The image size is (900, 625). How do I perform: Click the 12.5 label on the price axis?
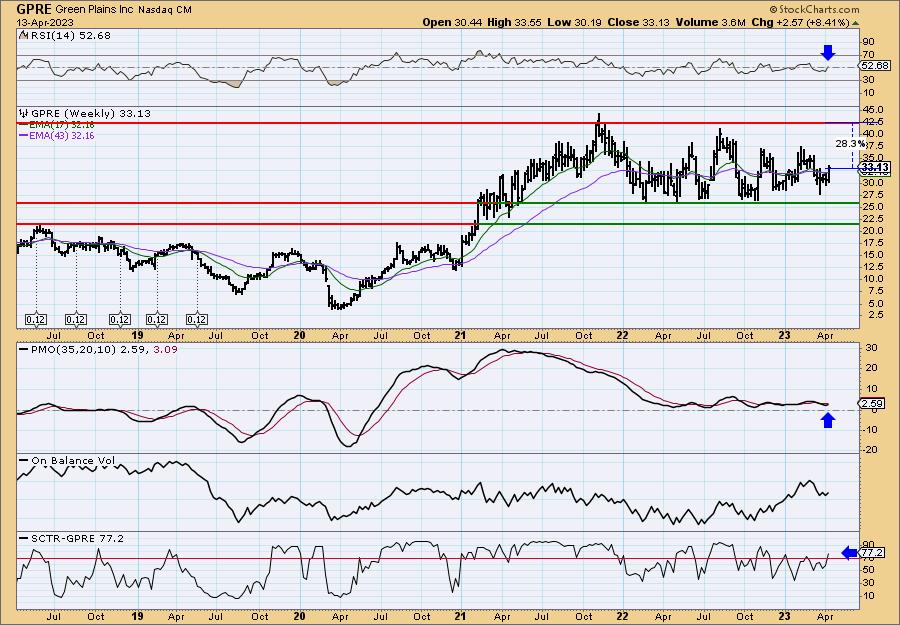[x=874, y=267]
